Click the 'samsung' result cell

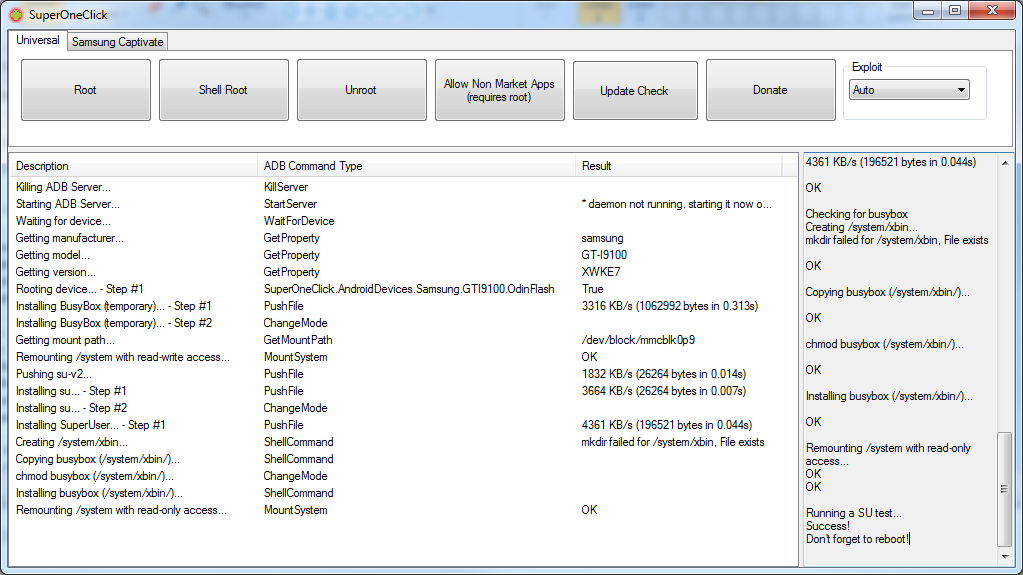pos(602,238)
